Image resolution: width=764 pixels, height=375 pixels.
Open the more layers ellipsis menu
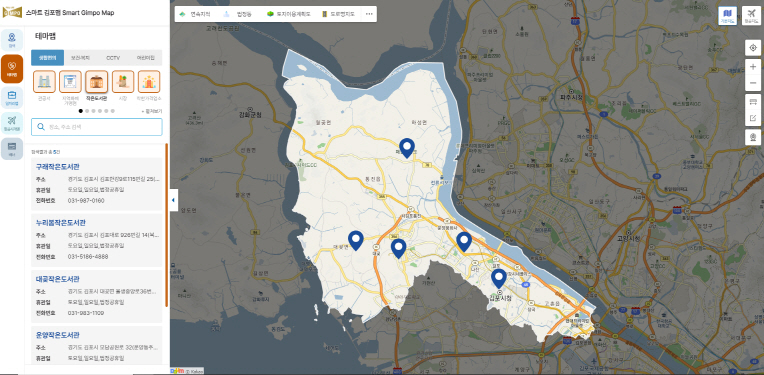(369, 14)
